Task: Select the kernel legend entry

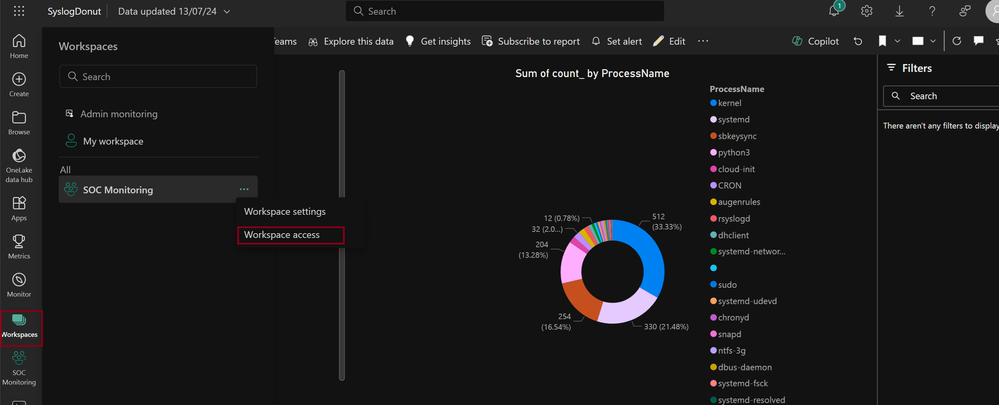Action: (x=726, y=103)
